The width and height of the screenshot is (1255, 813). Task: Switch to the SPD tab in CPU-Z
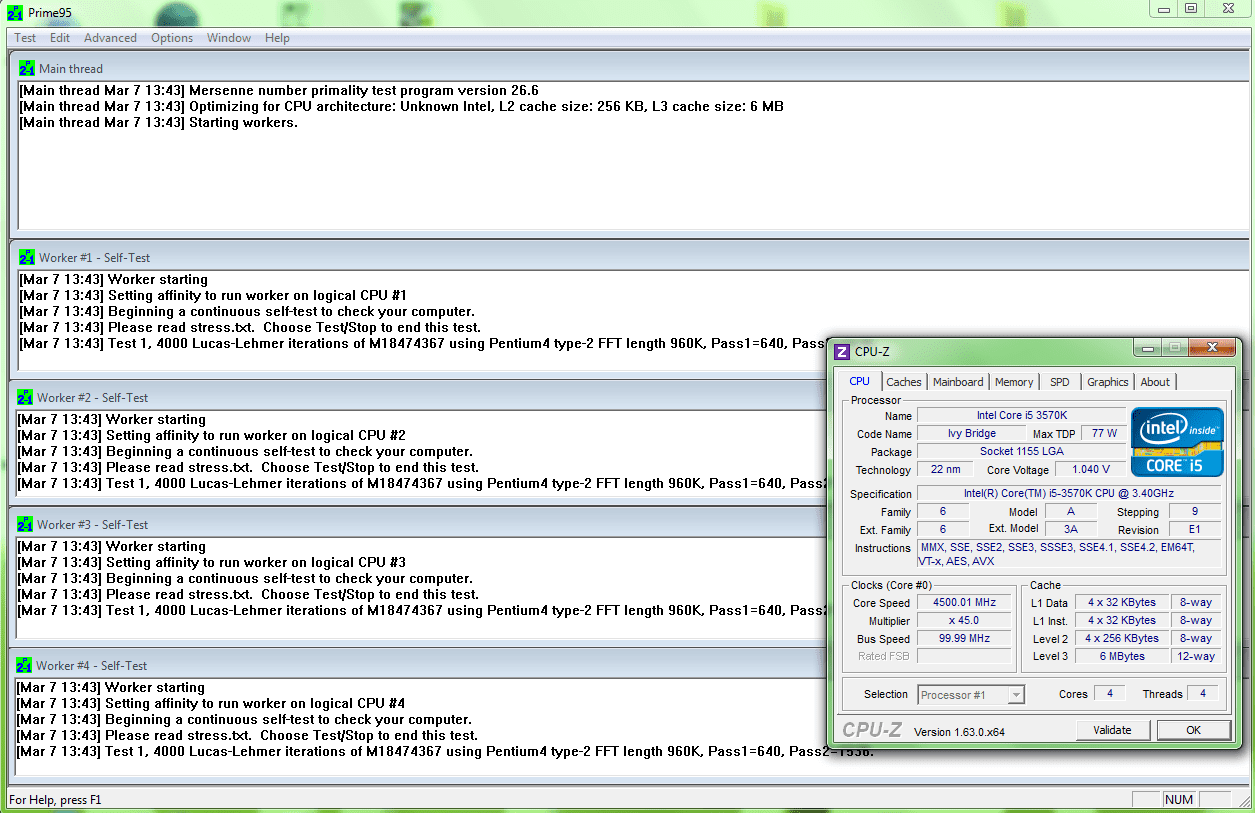(1060, 382)
